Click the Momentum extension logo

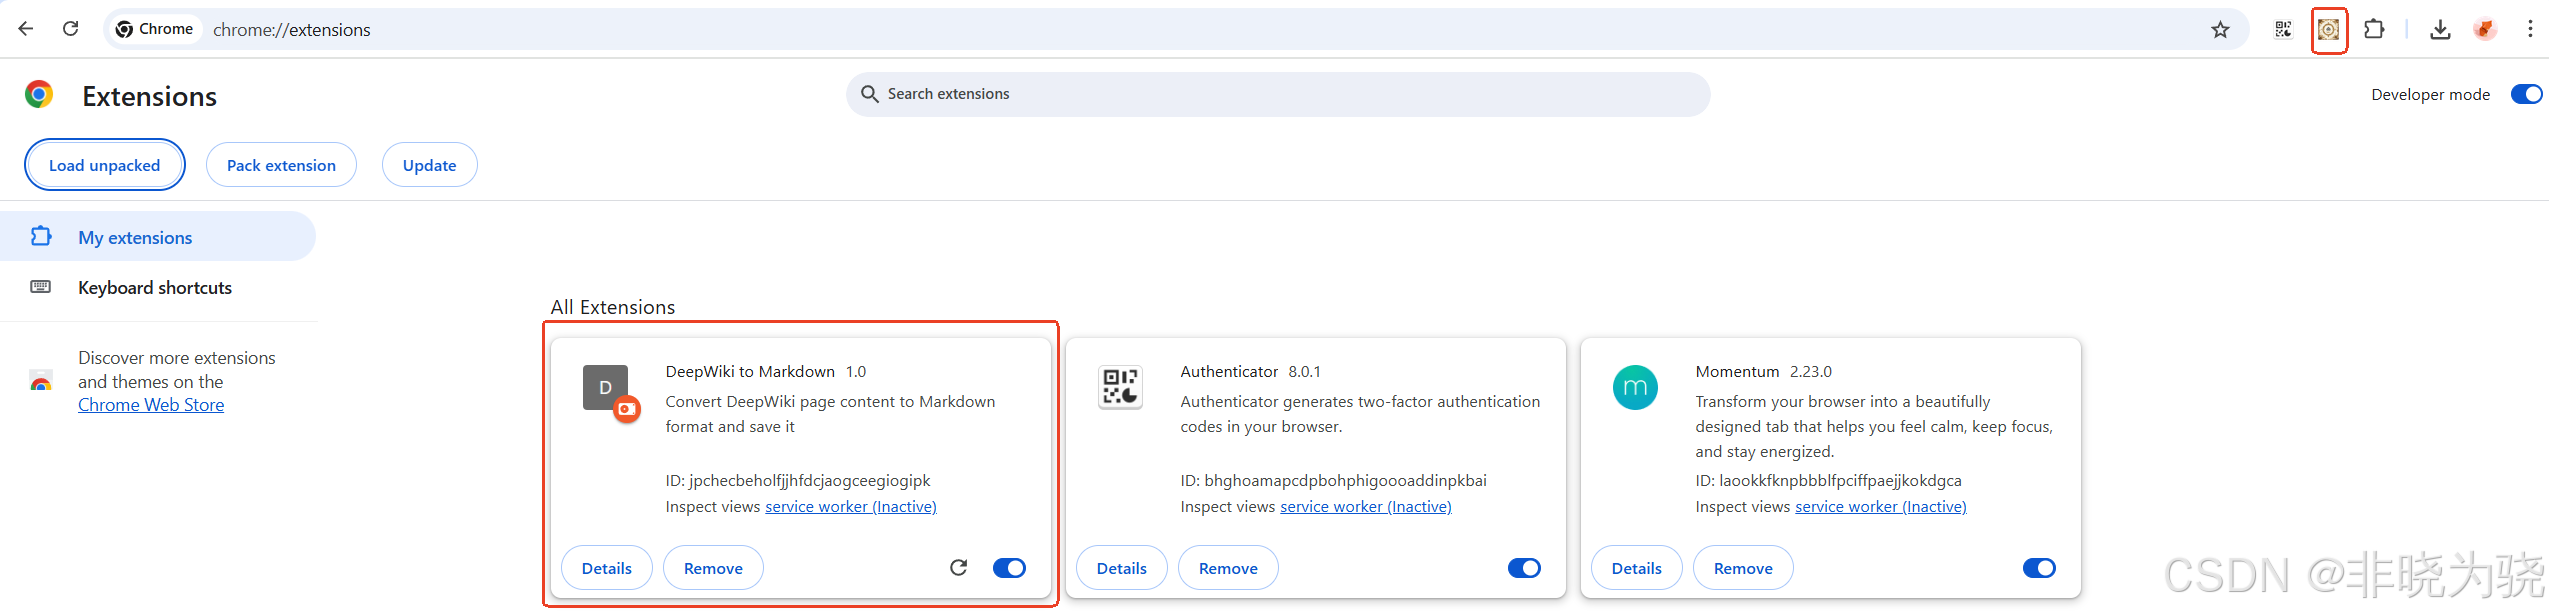pyautogui.click(x=1635, y=388)
